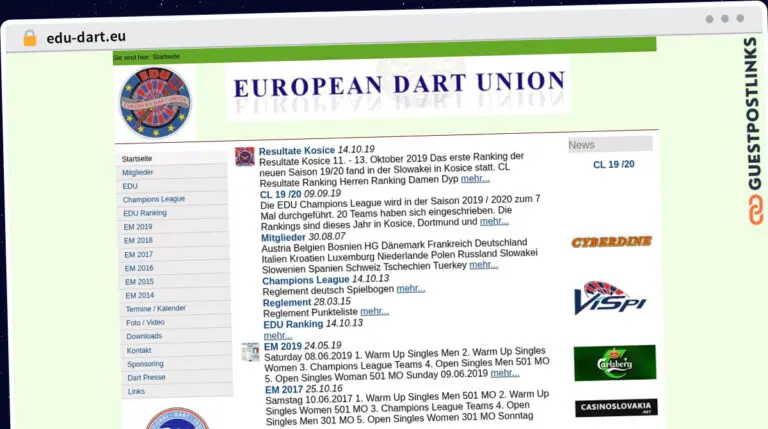Open Champions League in the sidebar menu

pos(154,199)
